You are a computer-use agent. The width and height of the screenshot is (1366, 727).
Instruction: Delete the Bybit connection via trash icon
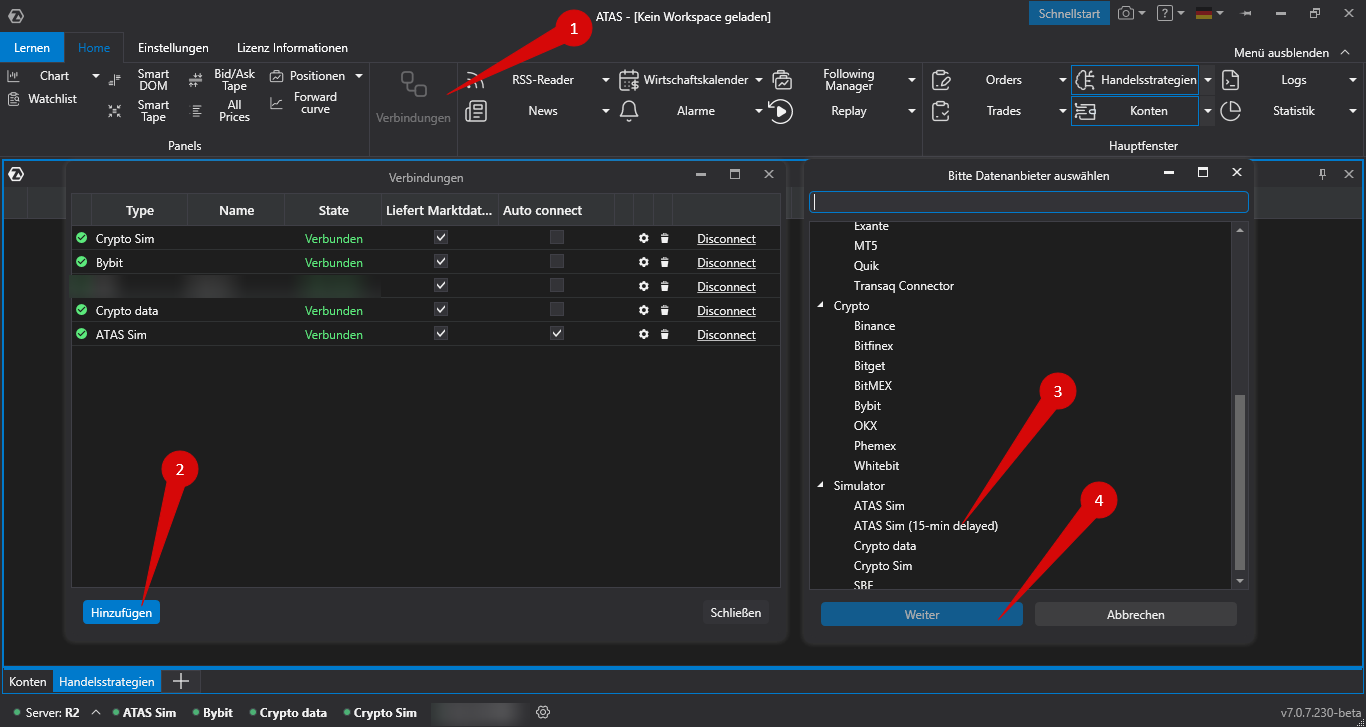click(664, 263)
